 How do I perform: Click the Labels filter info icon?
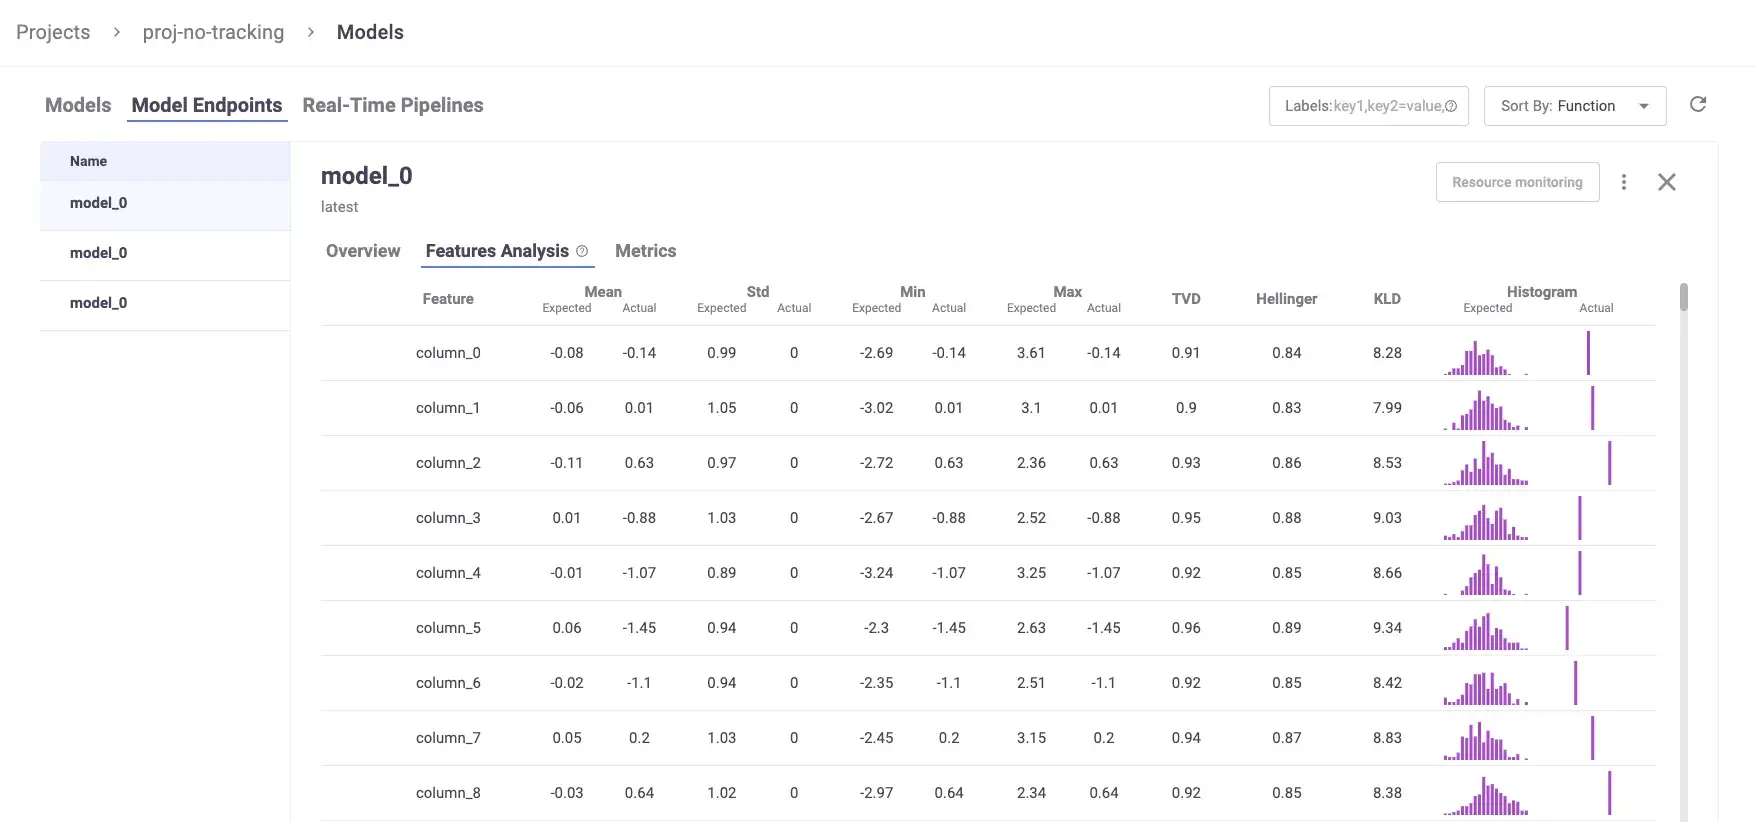pyautogui.click(x=1451, y=106)
